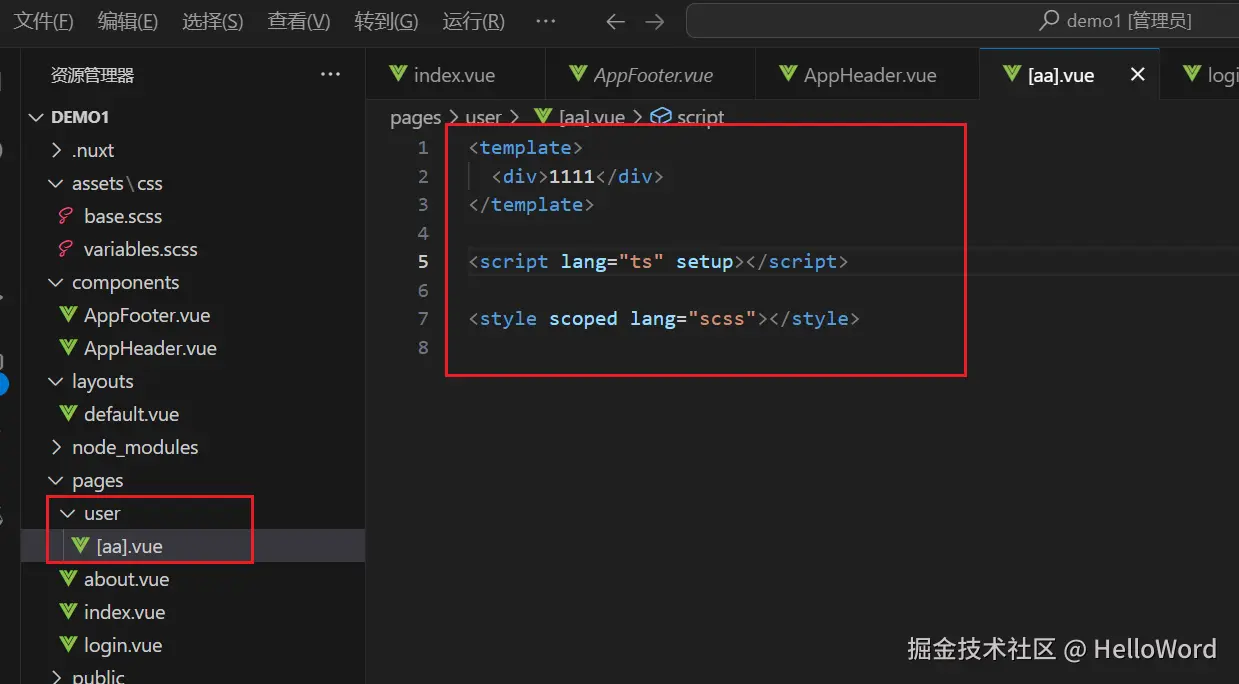
Task: Click the 1111 text inside the div
Action: pyautogui.click(x=572, y=176)
